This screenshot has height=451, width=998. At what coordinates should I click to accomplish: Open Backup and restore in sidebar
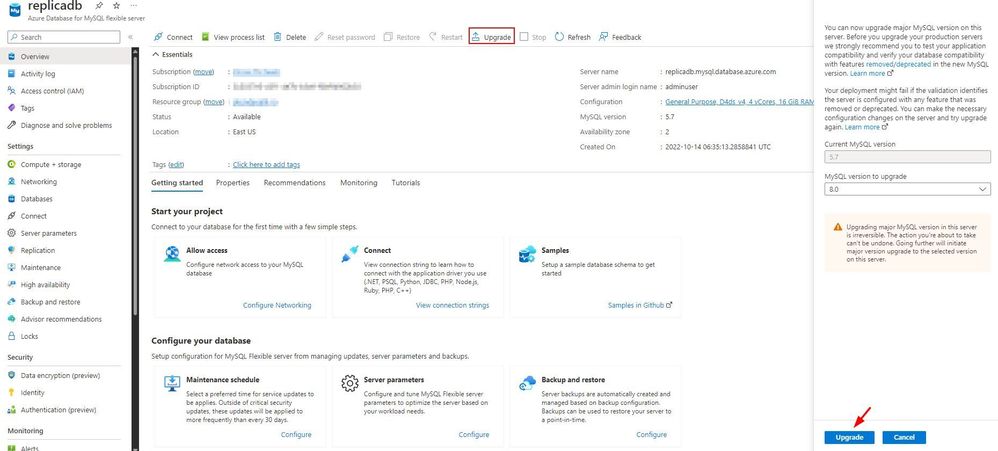[50, 302]
